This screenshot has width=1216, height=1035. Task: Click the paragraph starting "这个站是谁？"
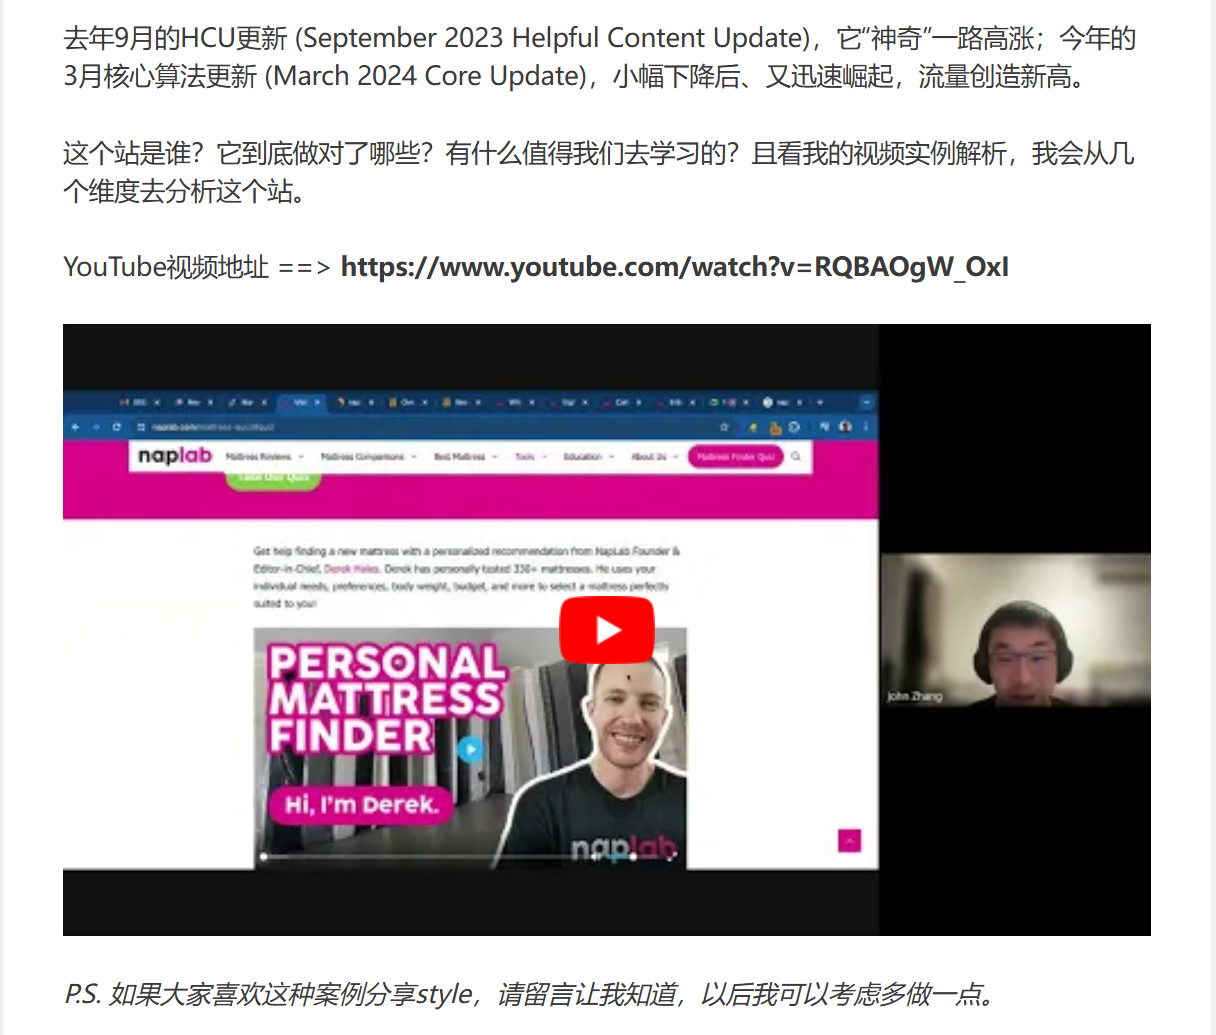point(599,172)
